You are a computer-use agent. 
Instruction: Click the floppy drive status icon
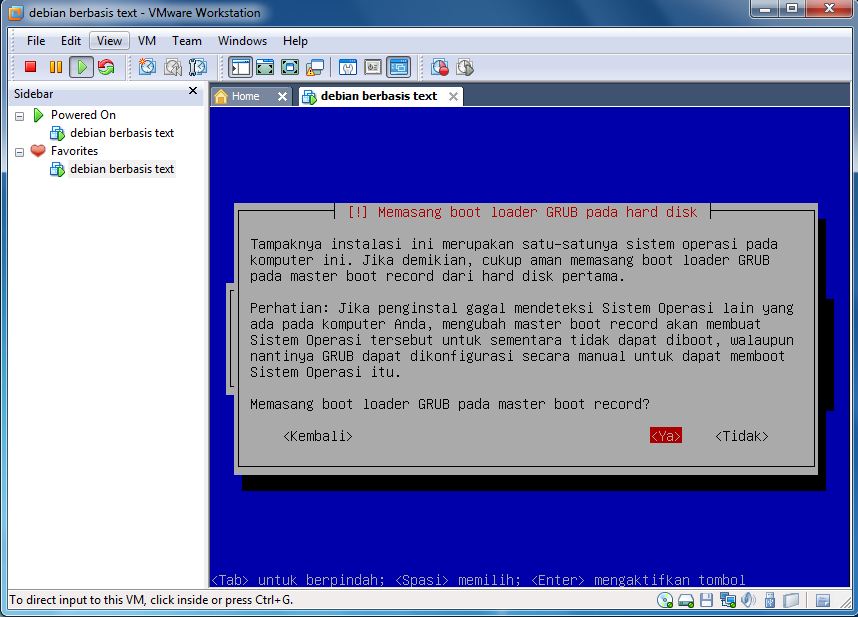(x=706, y=601)
